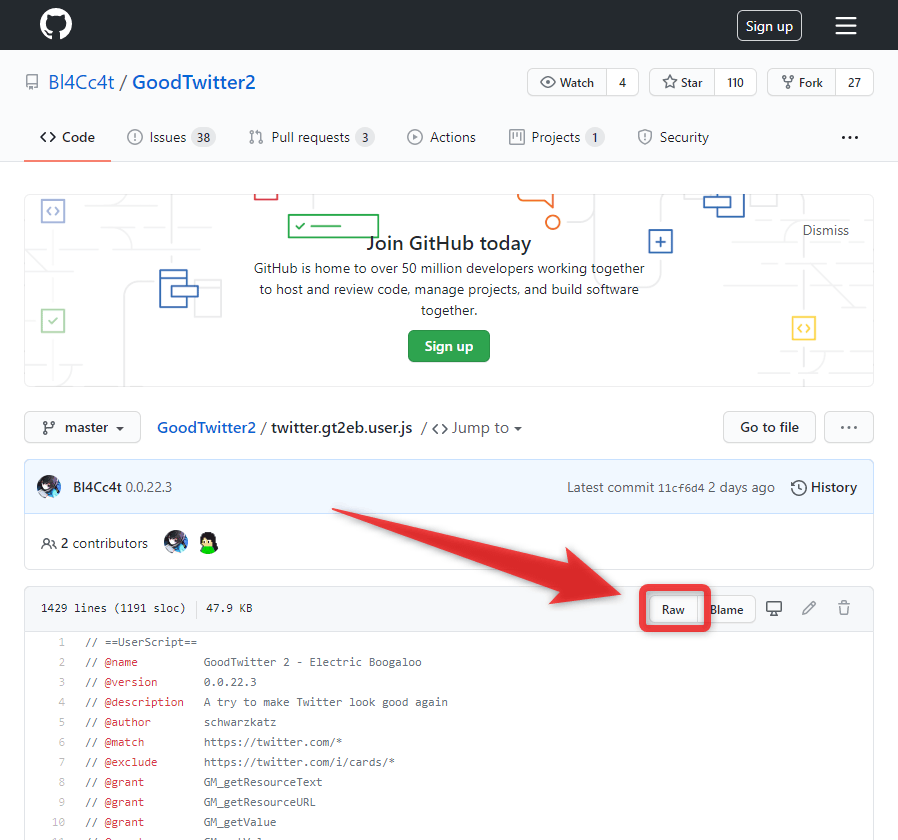The height and width of the screenshot is (840, 898).
Task: View the 27 forks count
Action: pyautogui.click(x=854, y=82)
